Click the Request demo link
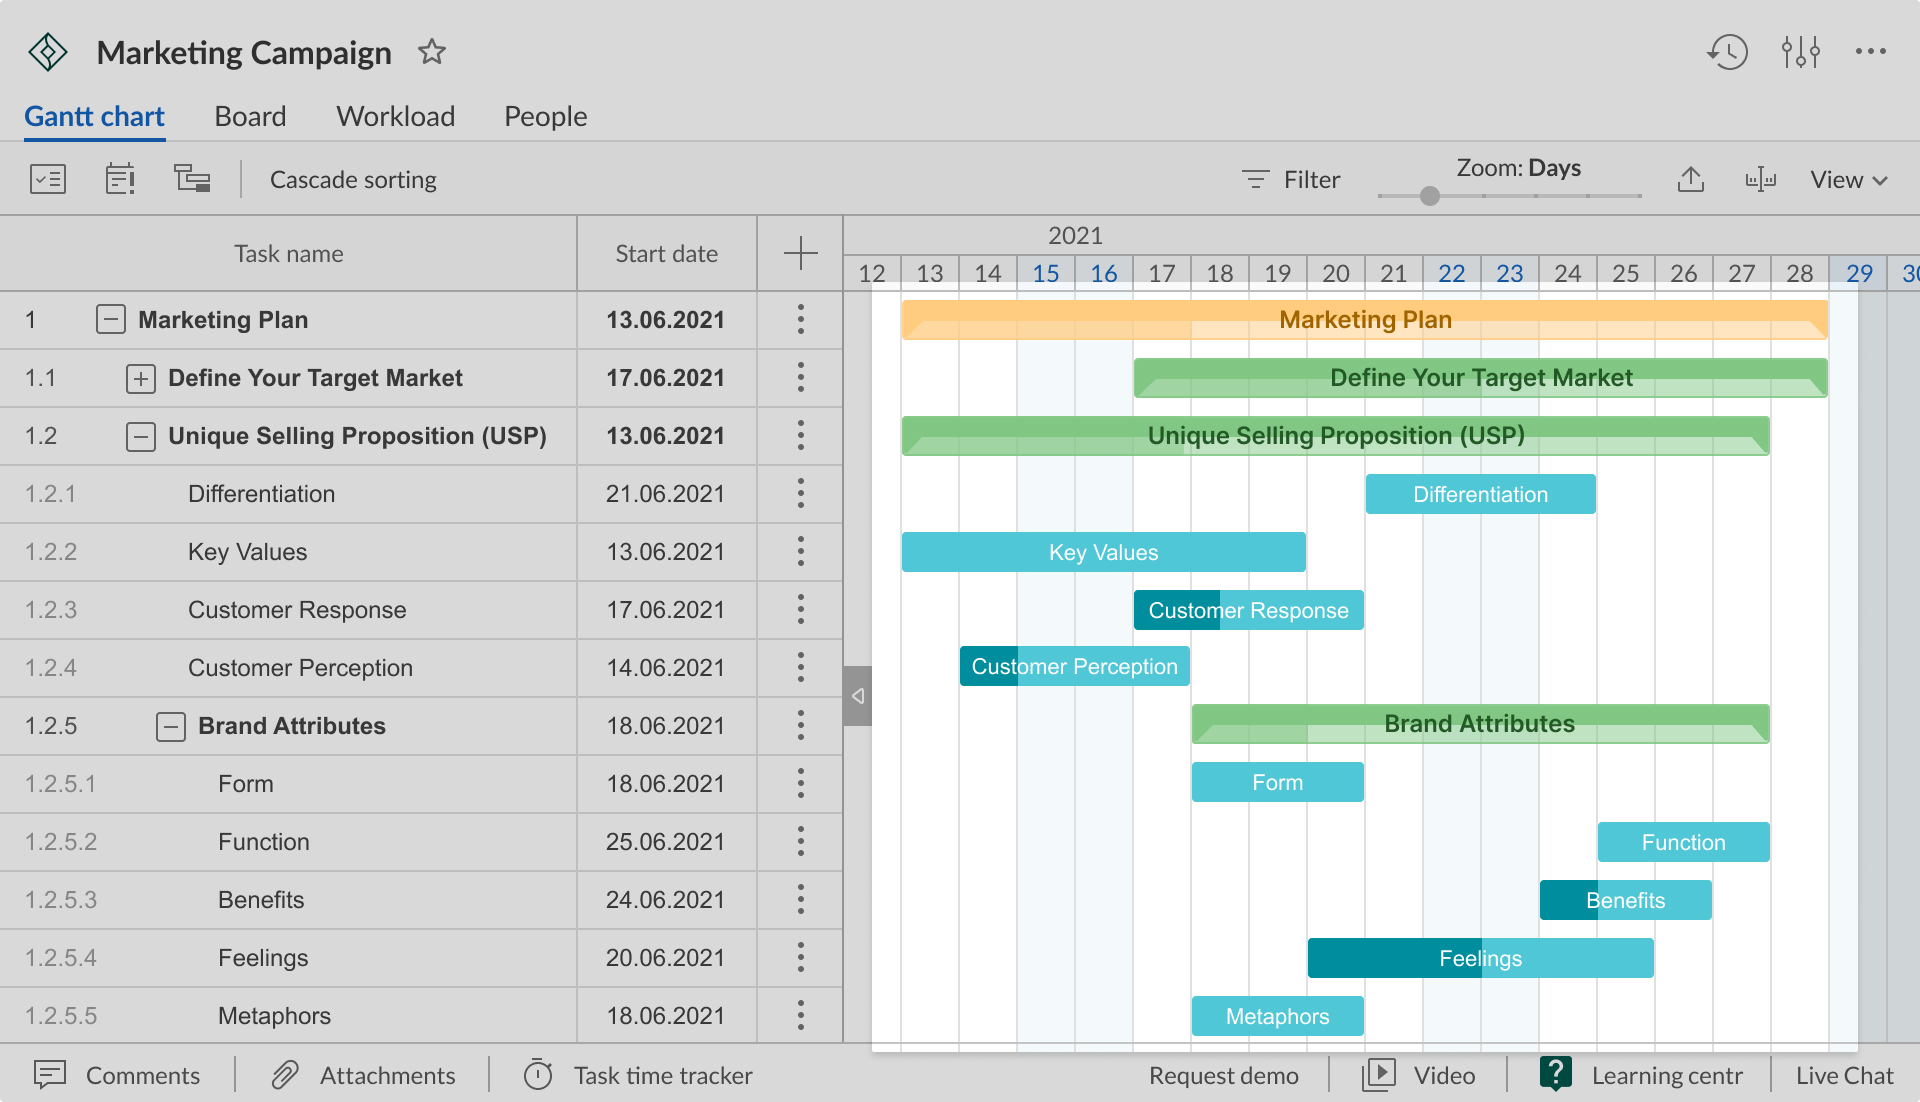Image resolution: width=1920 pixels, height=1102 pixels. [x=1222, y=1075]
